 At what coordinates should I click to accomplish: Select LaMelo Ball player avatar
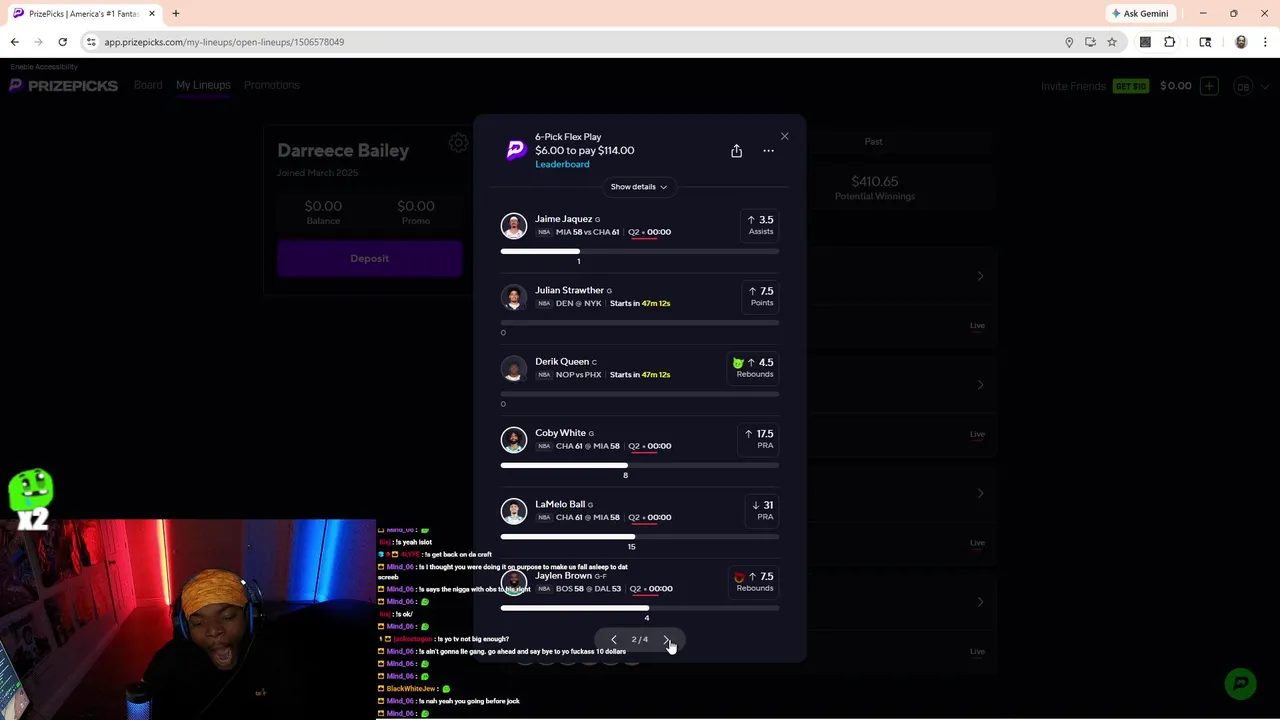(x=514, y=511)
